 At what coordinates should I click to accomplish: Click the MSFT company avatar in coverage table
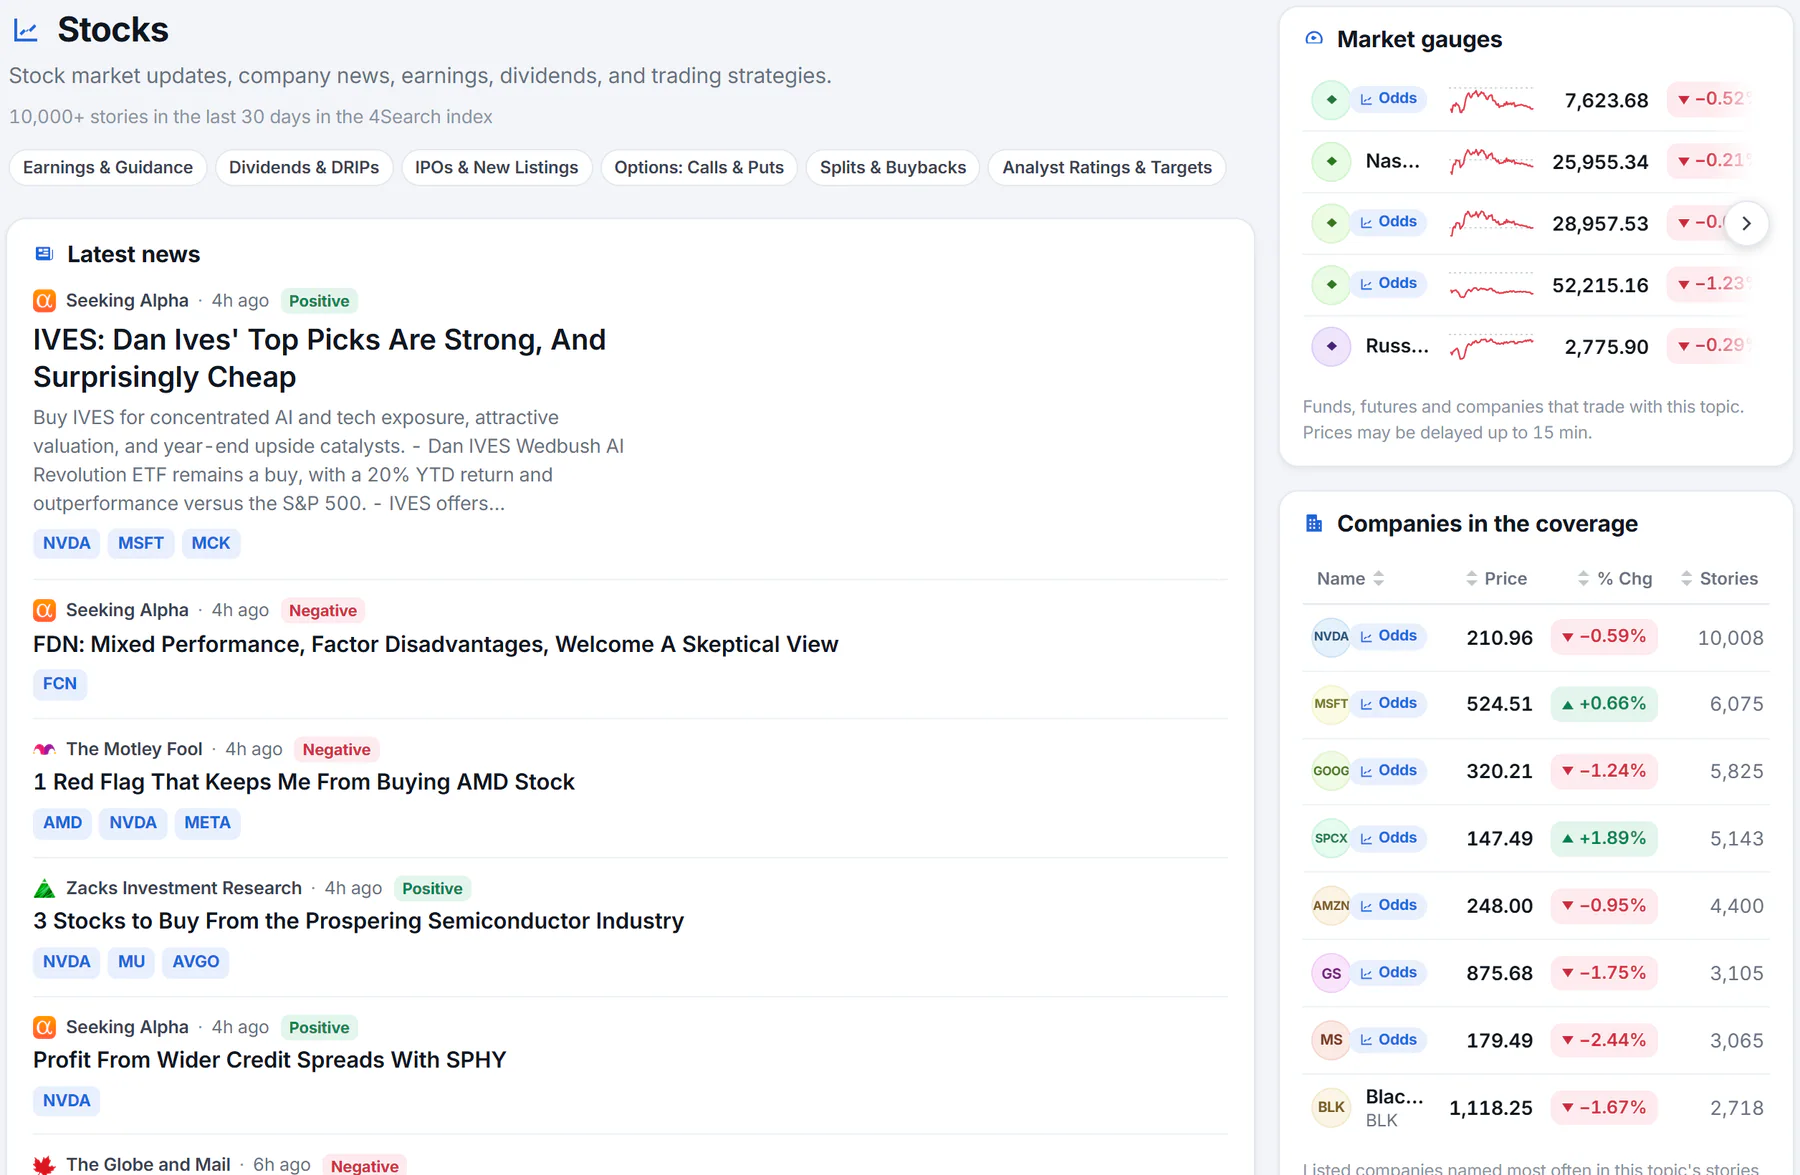(x=1331, y=704)
